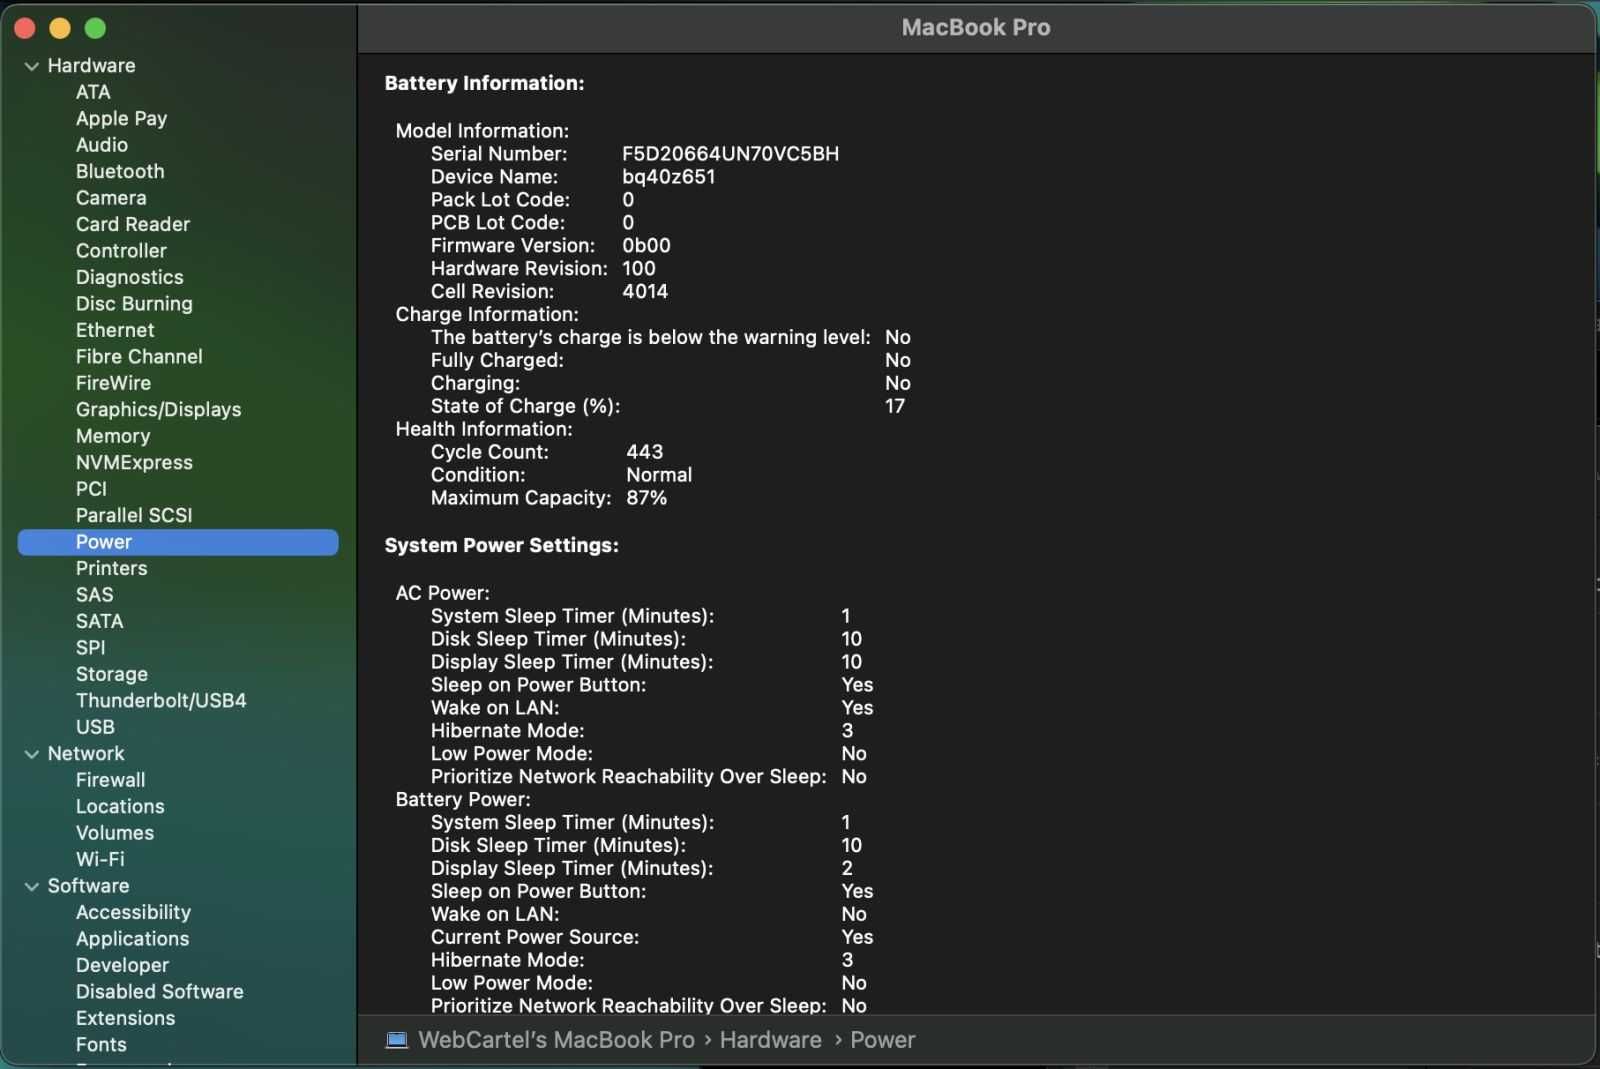
Task: Select SPI in sidebar
Action: [x=90, y=648]
